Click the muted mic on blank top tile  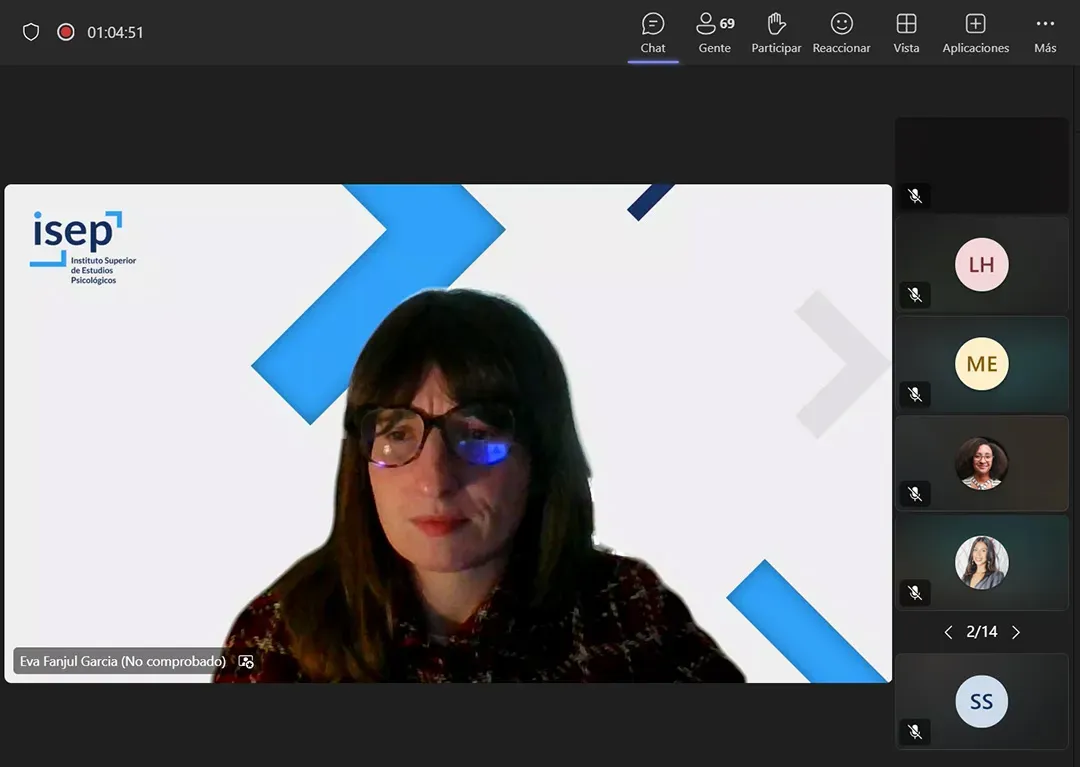tap(915, 196)
